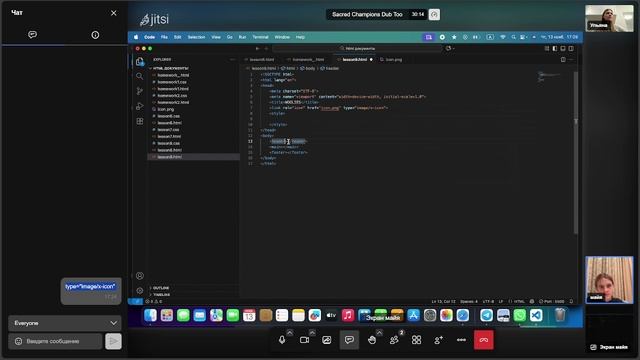Split the editor to the right
The image size is (640, 360).
pyautogui.click(x=563, y=60)
